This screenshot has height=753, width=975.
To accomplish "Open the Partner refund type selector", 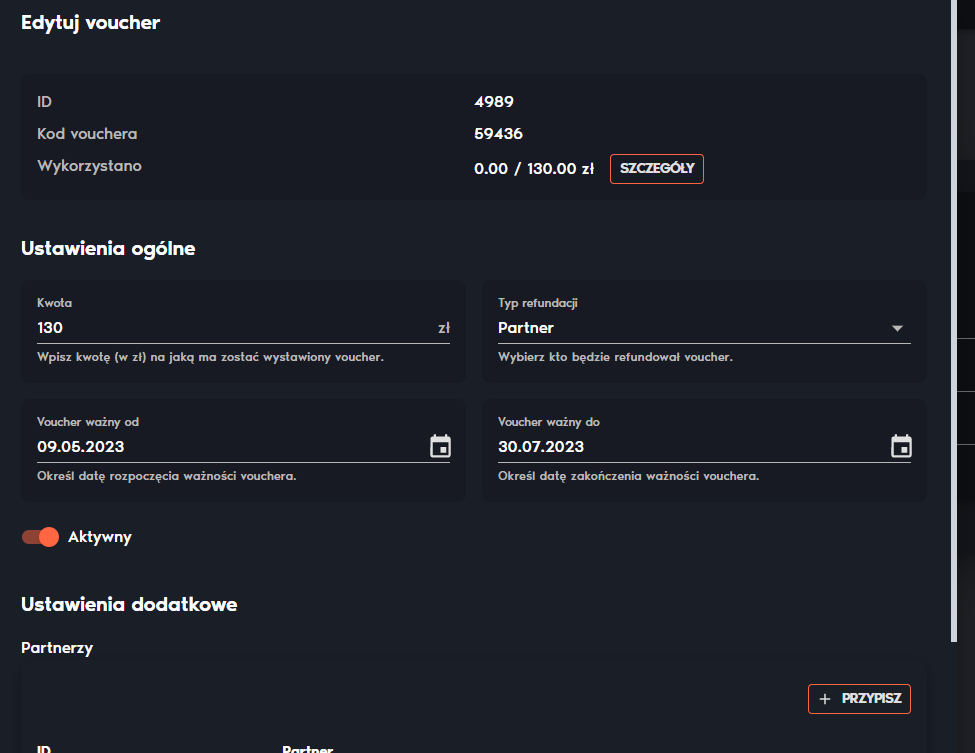I will (x=704, y=328).
